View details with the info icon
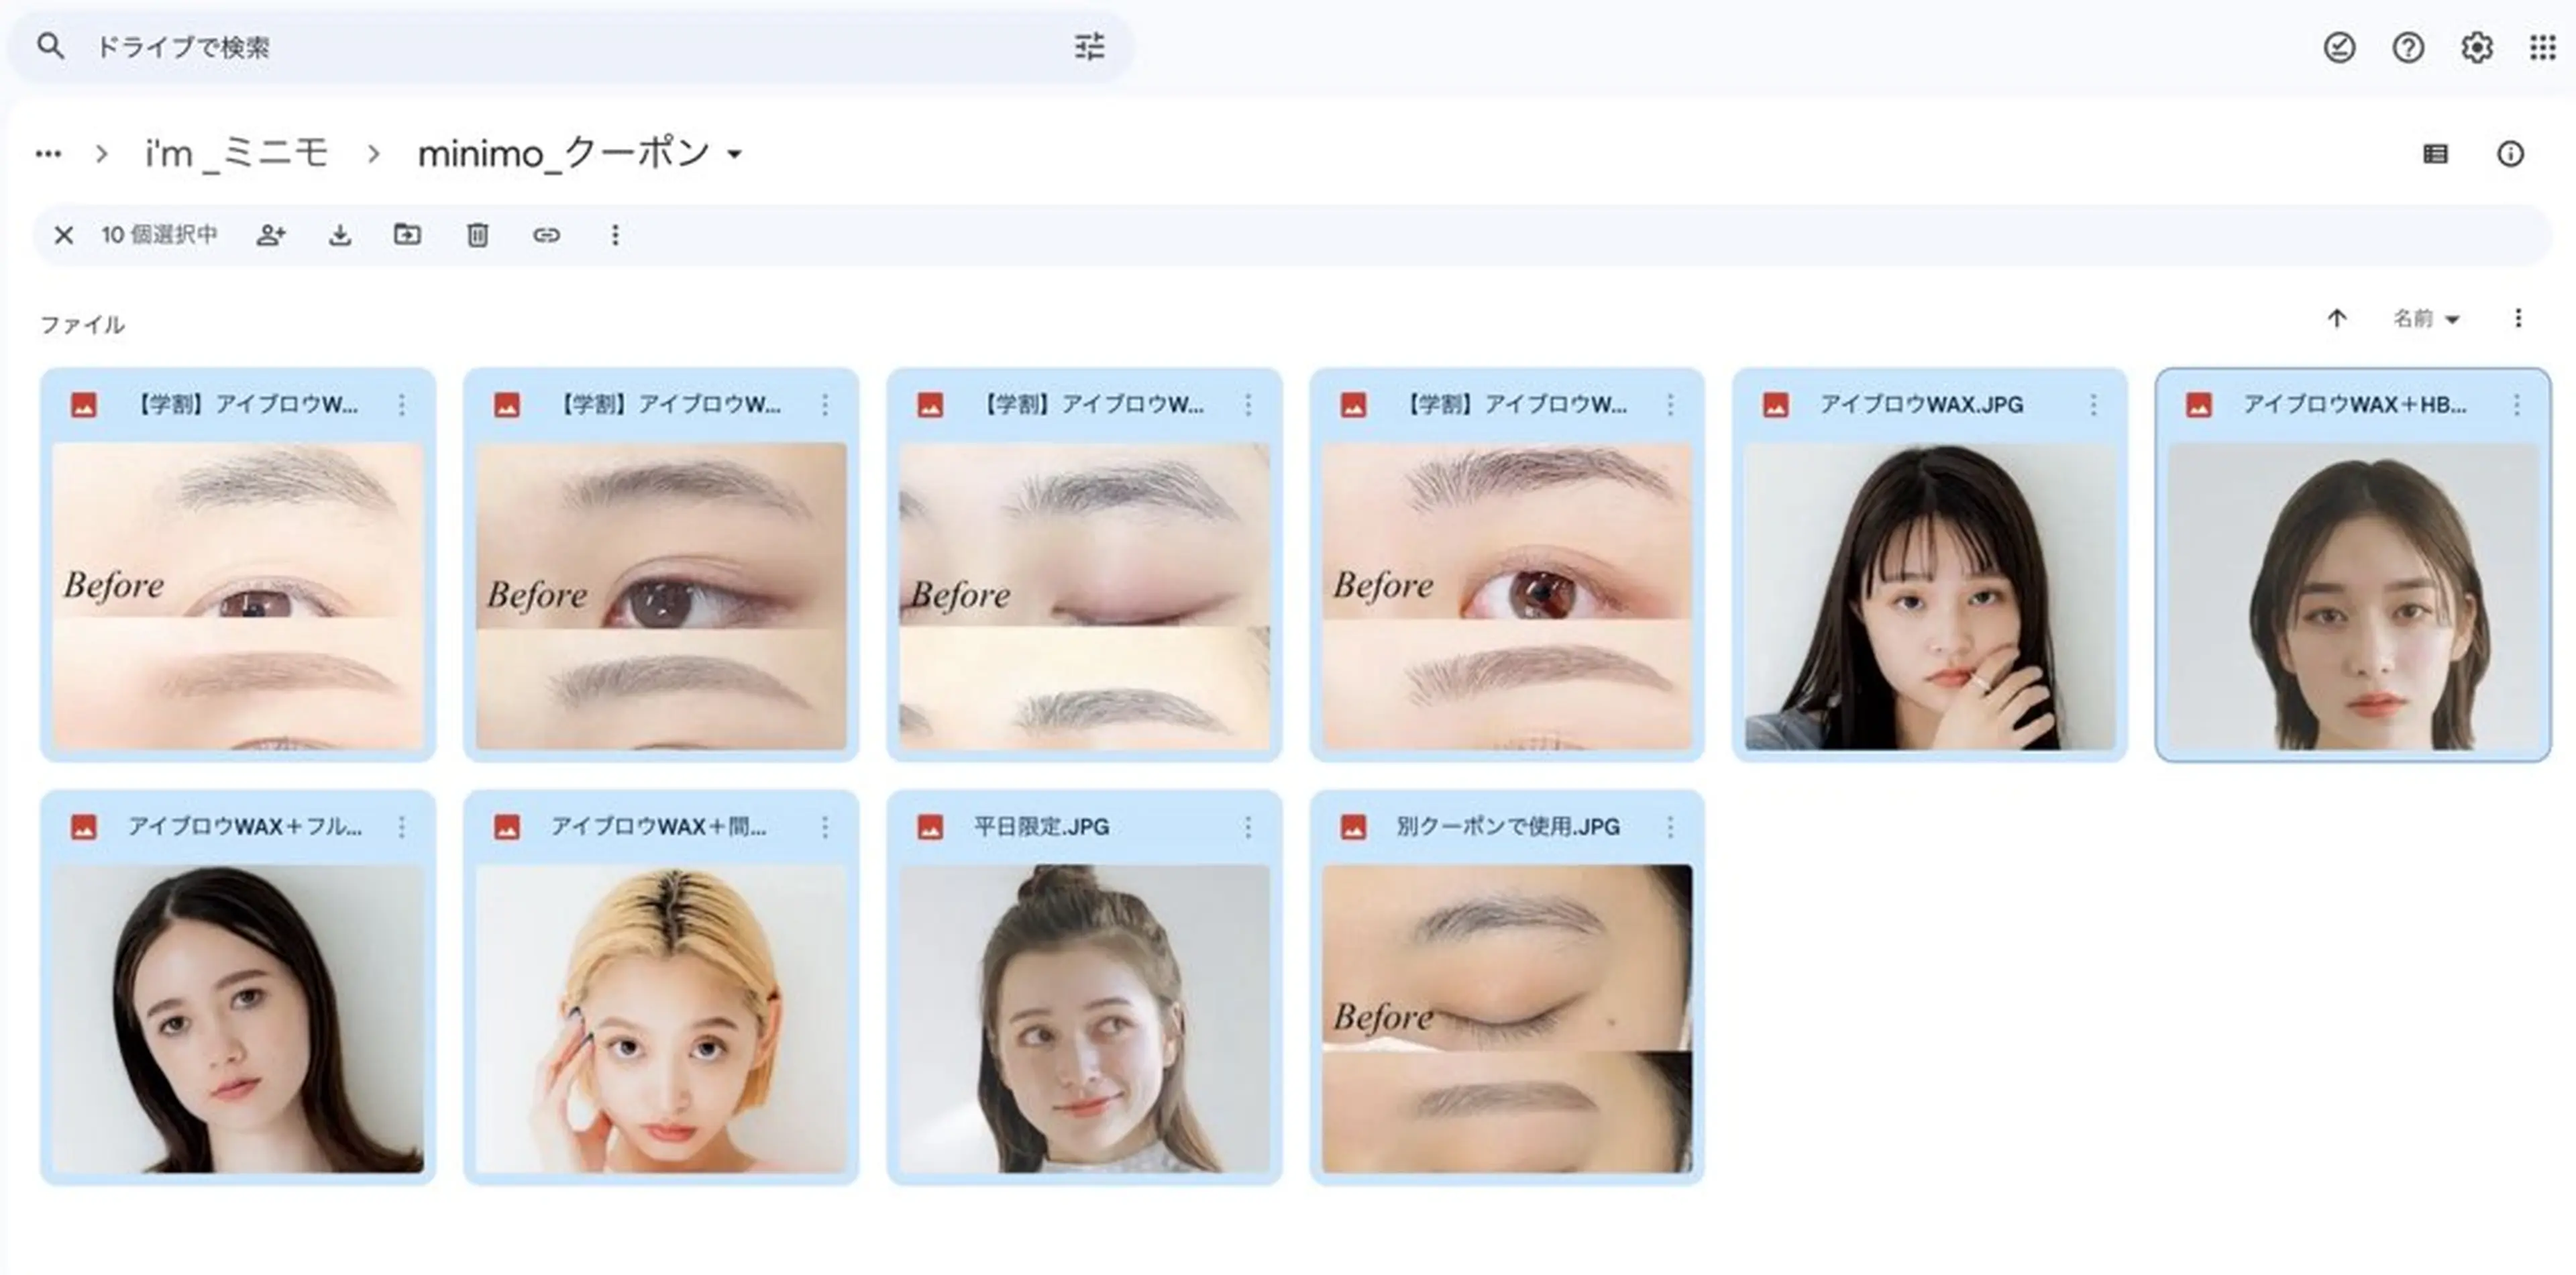Image resolution: width=2576 pixels, height=1275 pixels. 2510,153
